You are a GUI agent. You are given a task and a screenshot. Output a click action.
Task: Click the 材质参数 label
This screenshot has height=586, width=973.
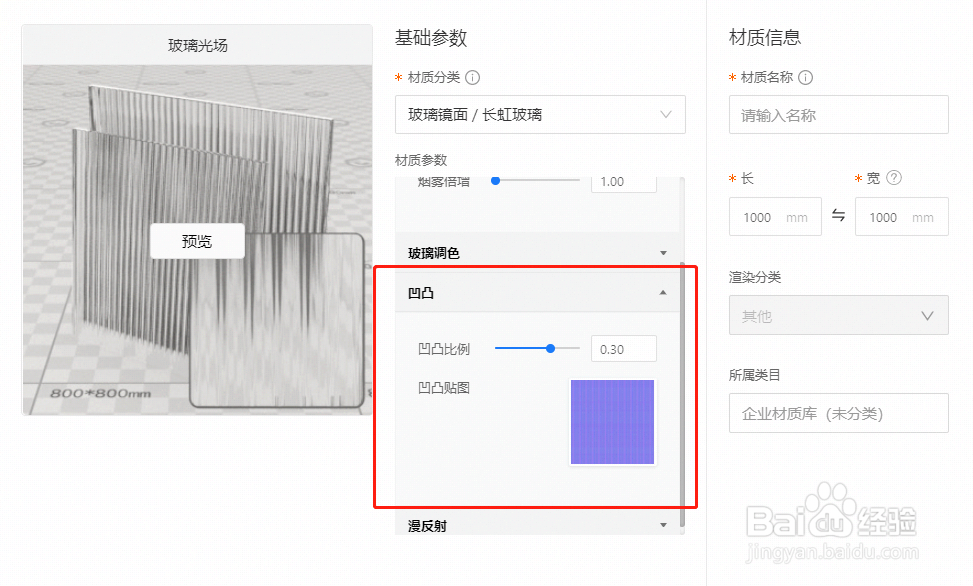point(421,160)
